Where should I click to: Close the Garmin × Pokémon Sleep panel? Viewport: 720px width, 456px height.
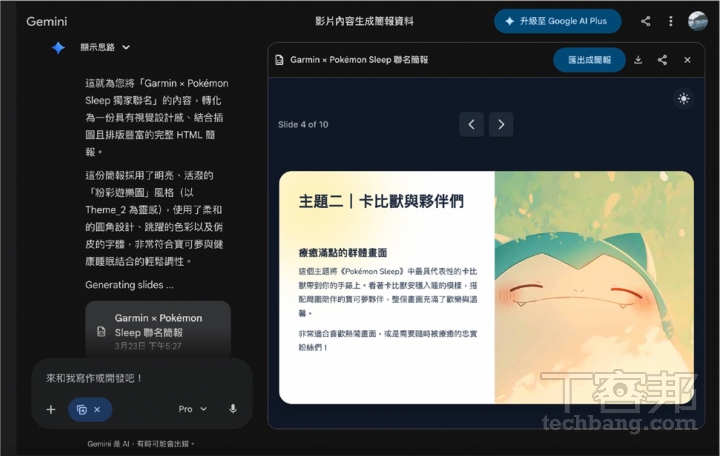pyautogui.click(x=687, y=60)
